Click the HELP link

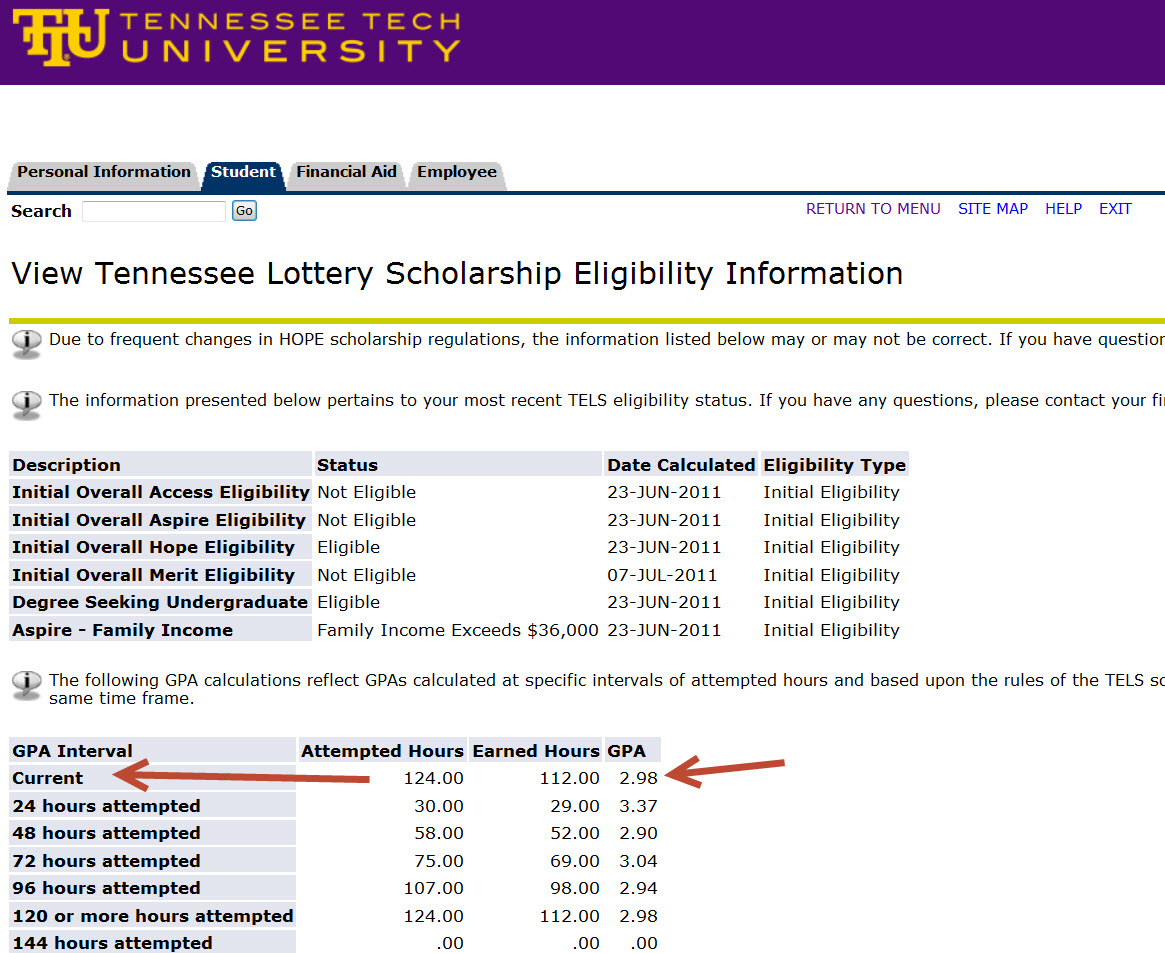coord(1063,209)
